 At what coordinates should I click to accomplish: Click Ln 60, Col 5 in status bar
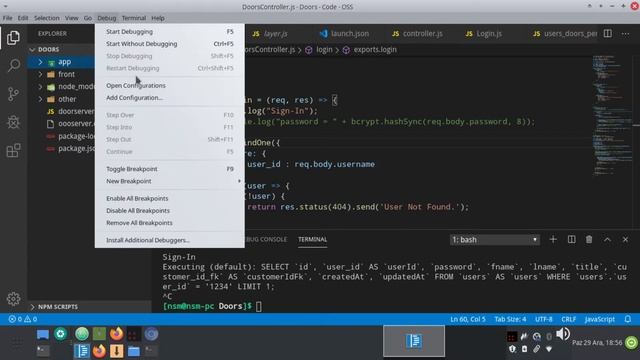pyautogui.click(x=468, y=319)
